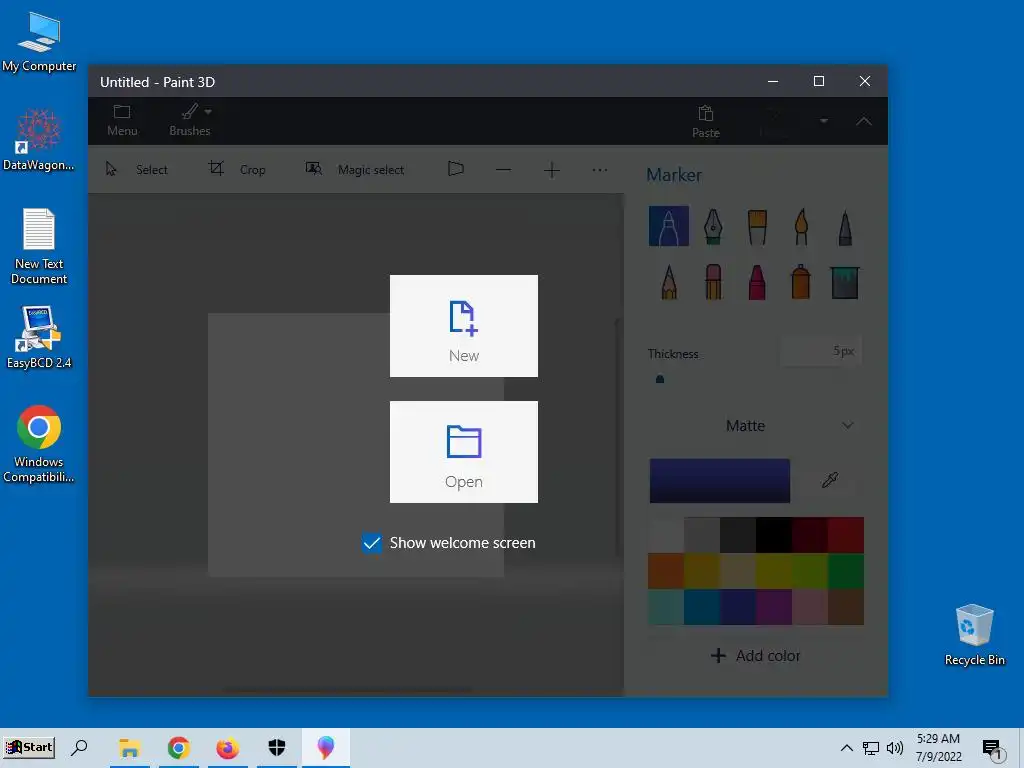The width and height of the screenshot is (1024, 768).
Task: Open the notification center icon
Action: [x=993, y=750]
